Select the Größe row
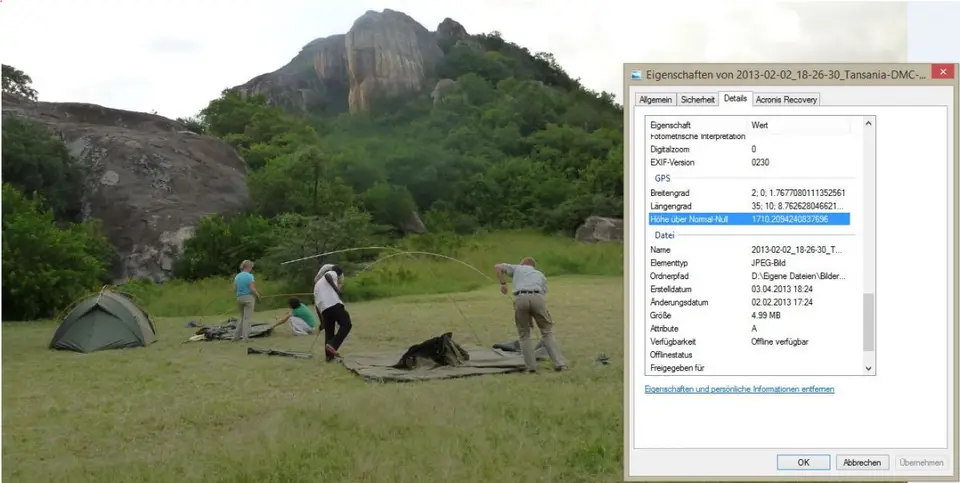Screen dimensions: 960x483 [x=749, y=315]
